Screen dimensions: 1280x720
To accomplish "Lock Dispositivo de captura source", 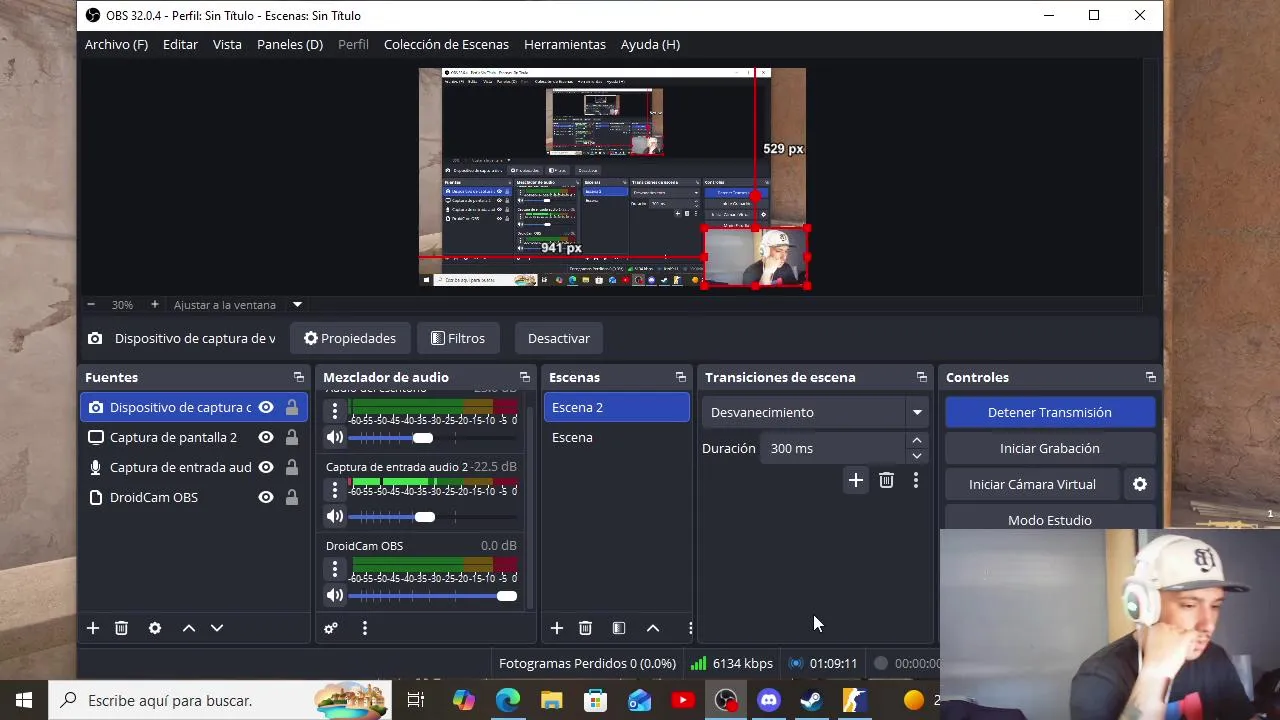I will point(292,407).
